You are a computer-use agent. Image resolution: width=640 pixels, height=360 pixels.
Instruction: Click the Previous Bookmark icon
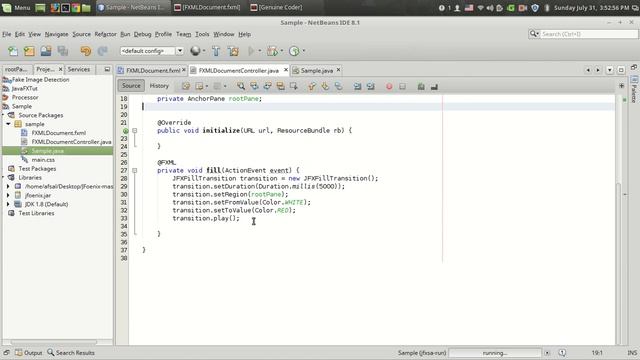pos(312,86)
